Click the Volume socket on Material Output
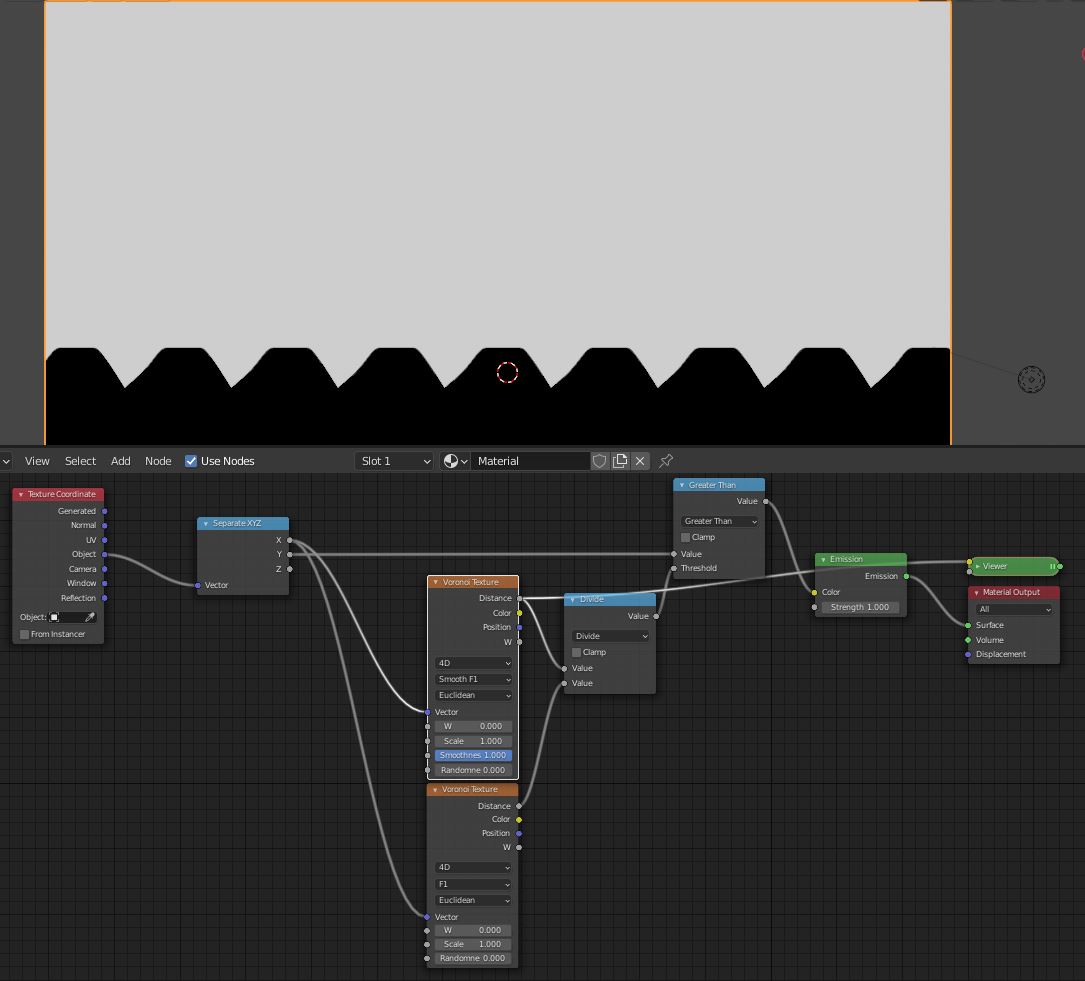Image resolution: width=1085 pixels, height=981 pixels. tap(968, 640)
